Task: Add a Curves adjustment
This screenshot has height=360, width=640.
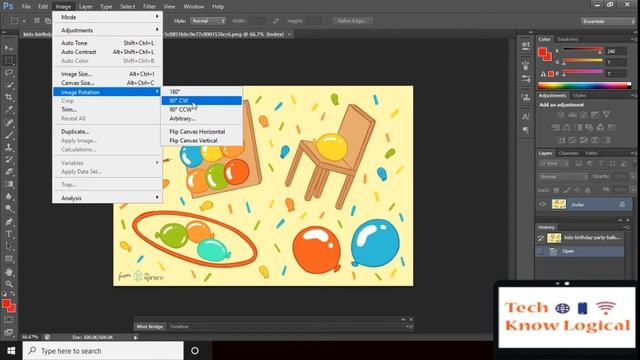Action: [x=584, y=115]
